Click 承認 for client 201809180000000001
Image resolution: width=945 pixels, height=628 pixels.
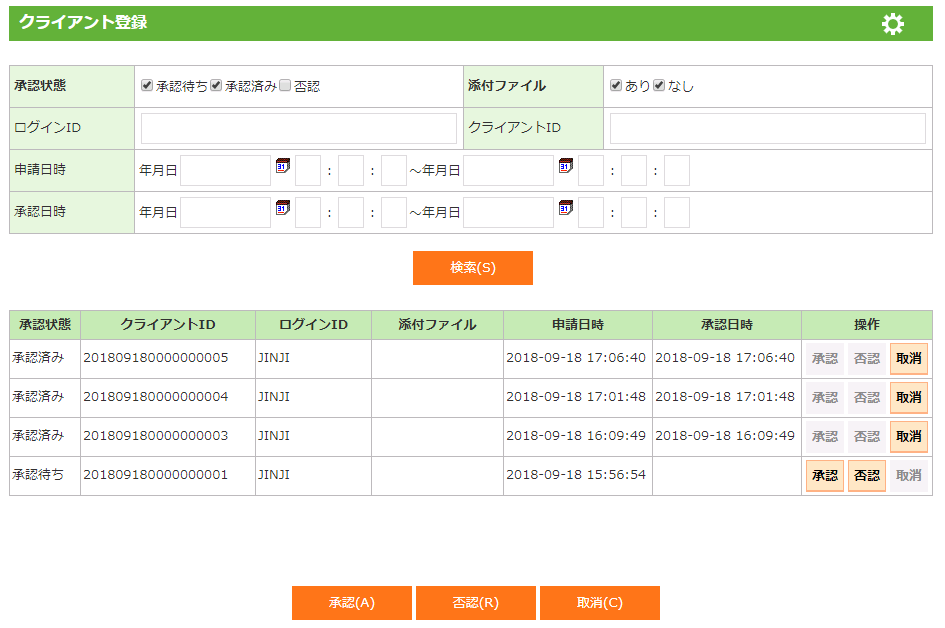[x=825, y=476]
